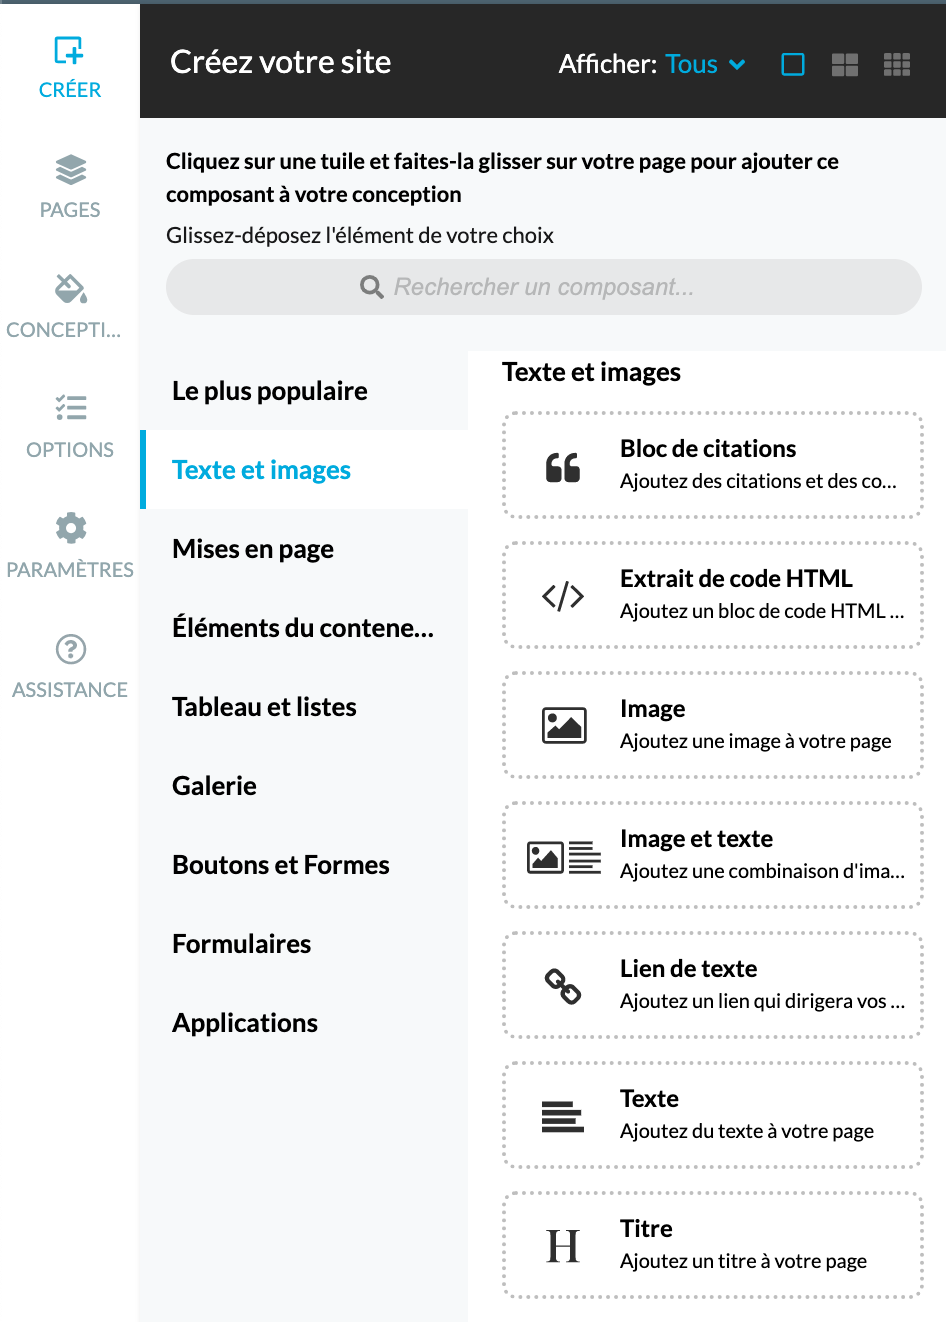The image size is (946, 1322).
Task: Open the Afficher Tous dropdown
Action: [702, 64]
